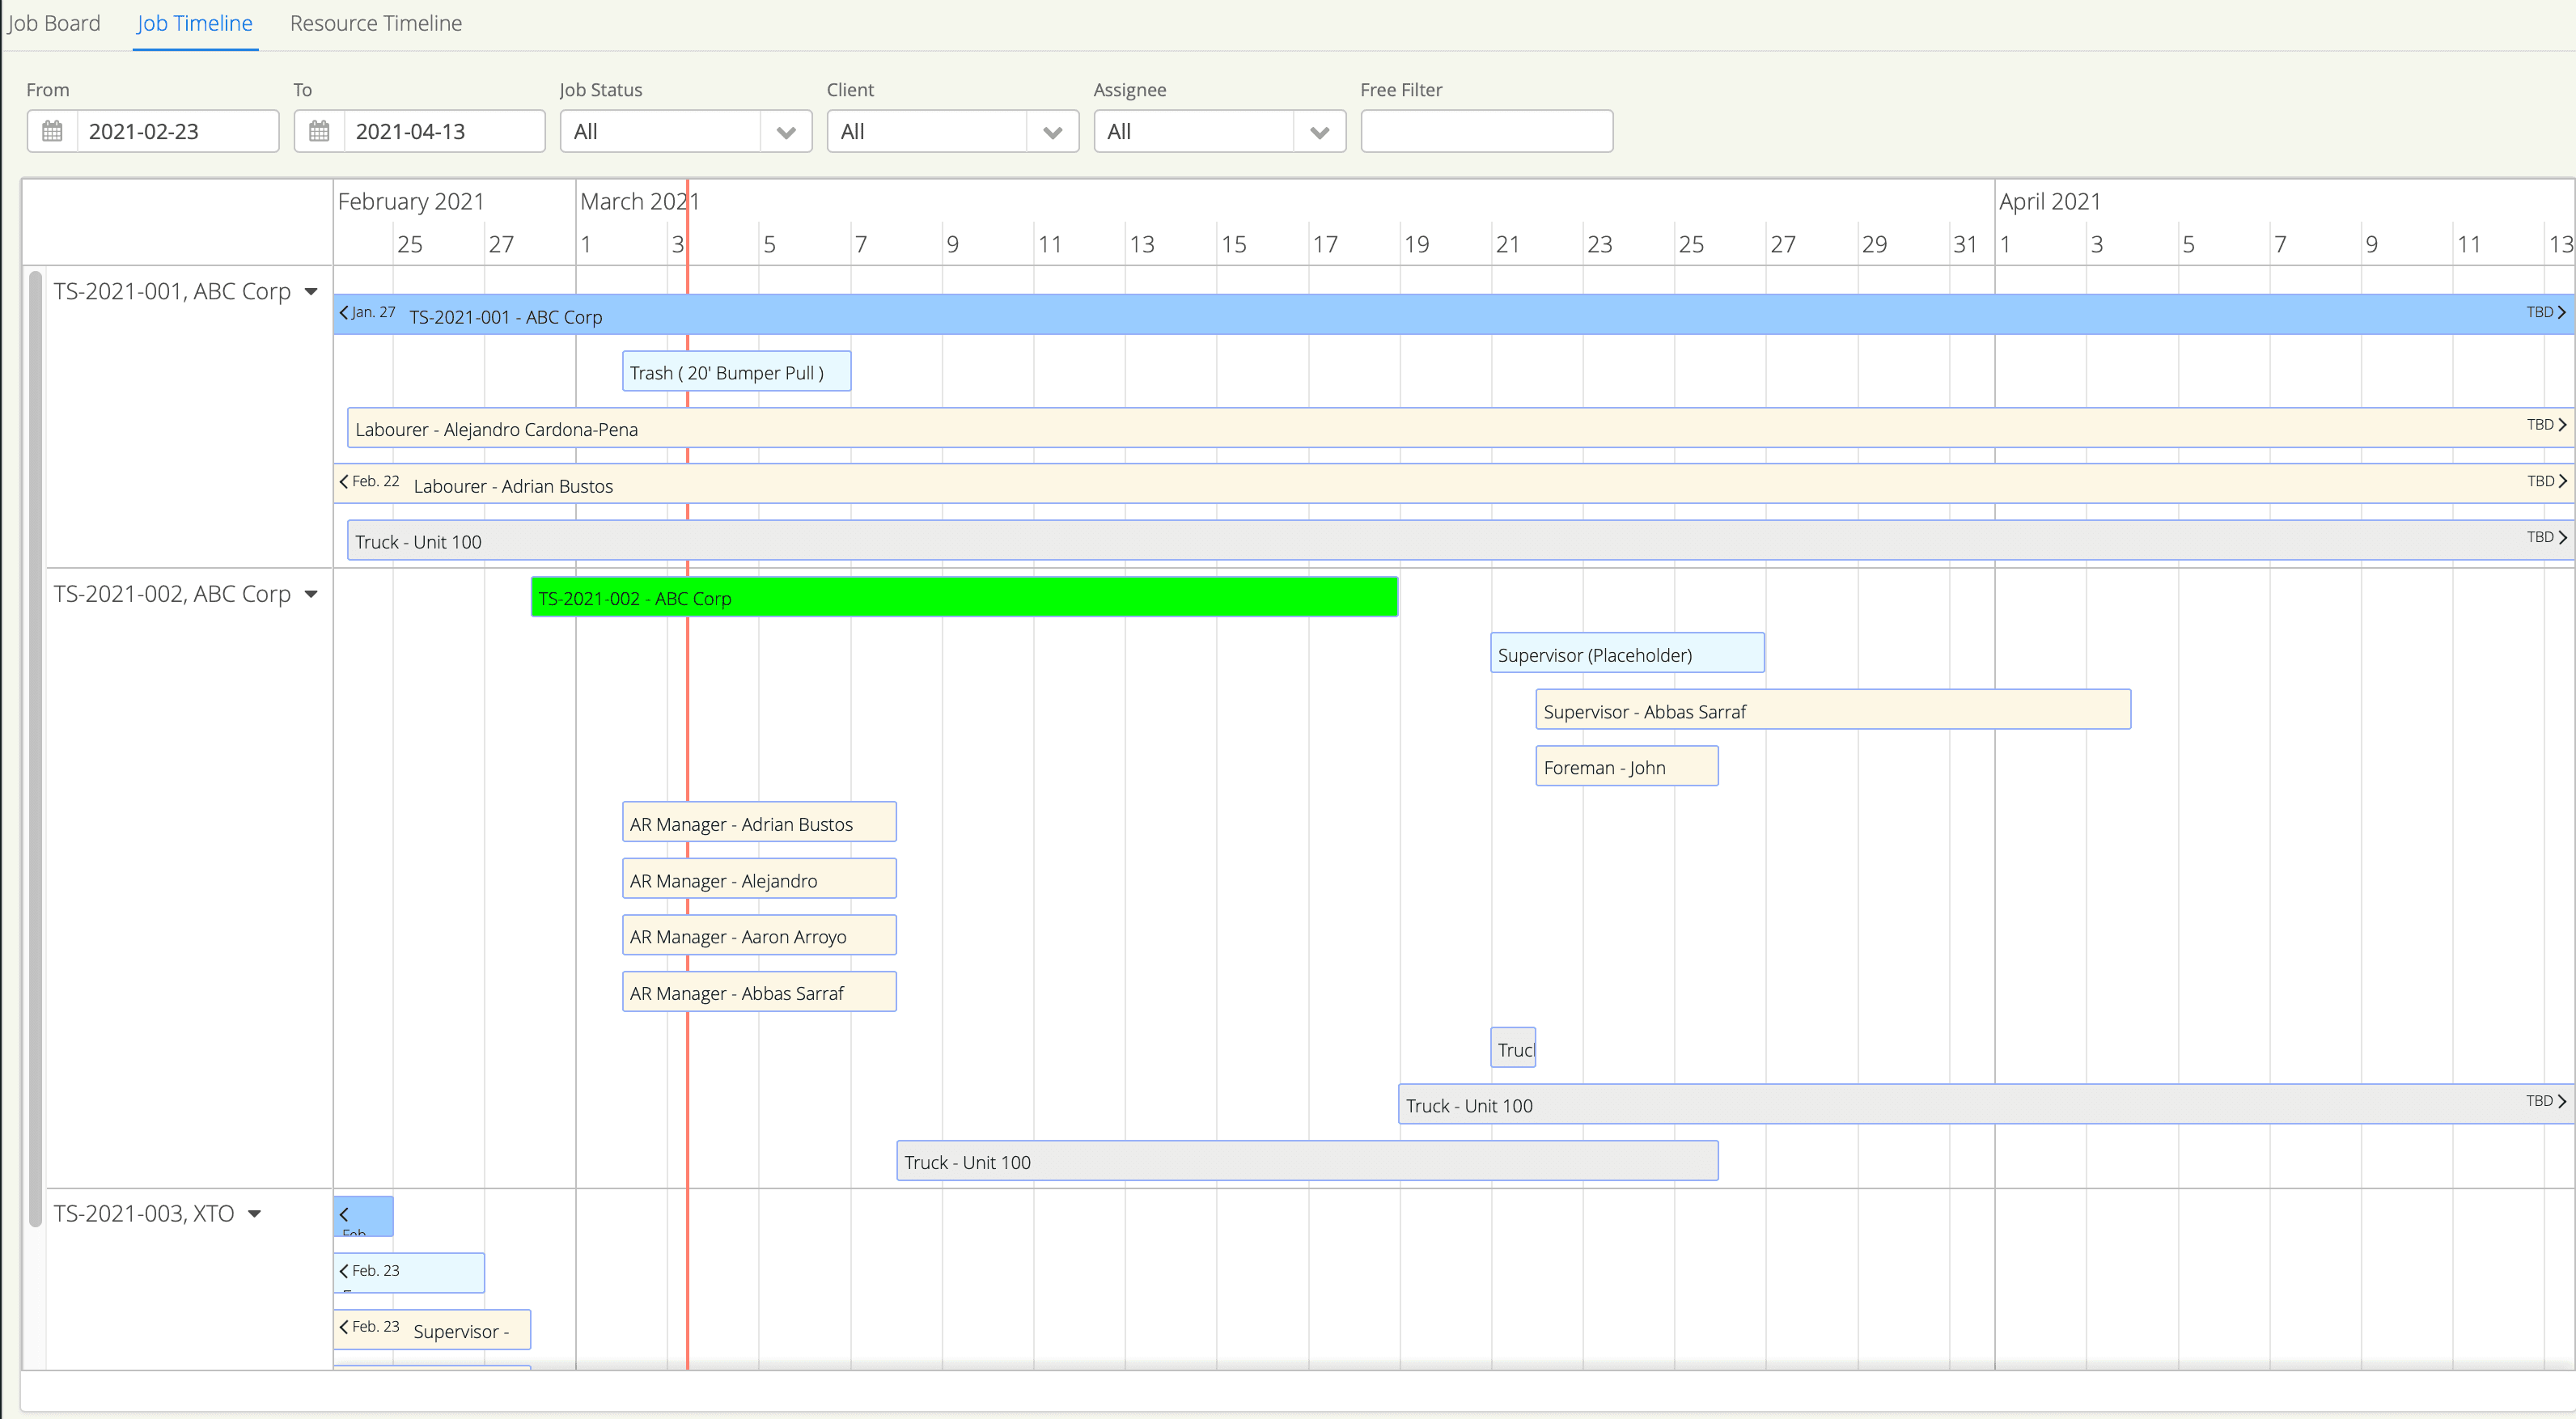Open the Job Status dropdown

[x=786, y=131]
